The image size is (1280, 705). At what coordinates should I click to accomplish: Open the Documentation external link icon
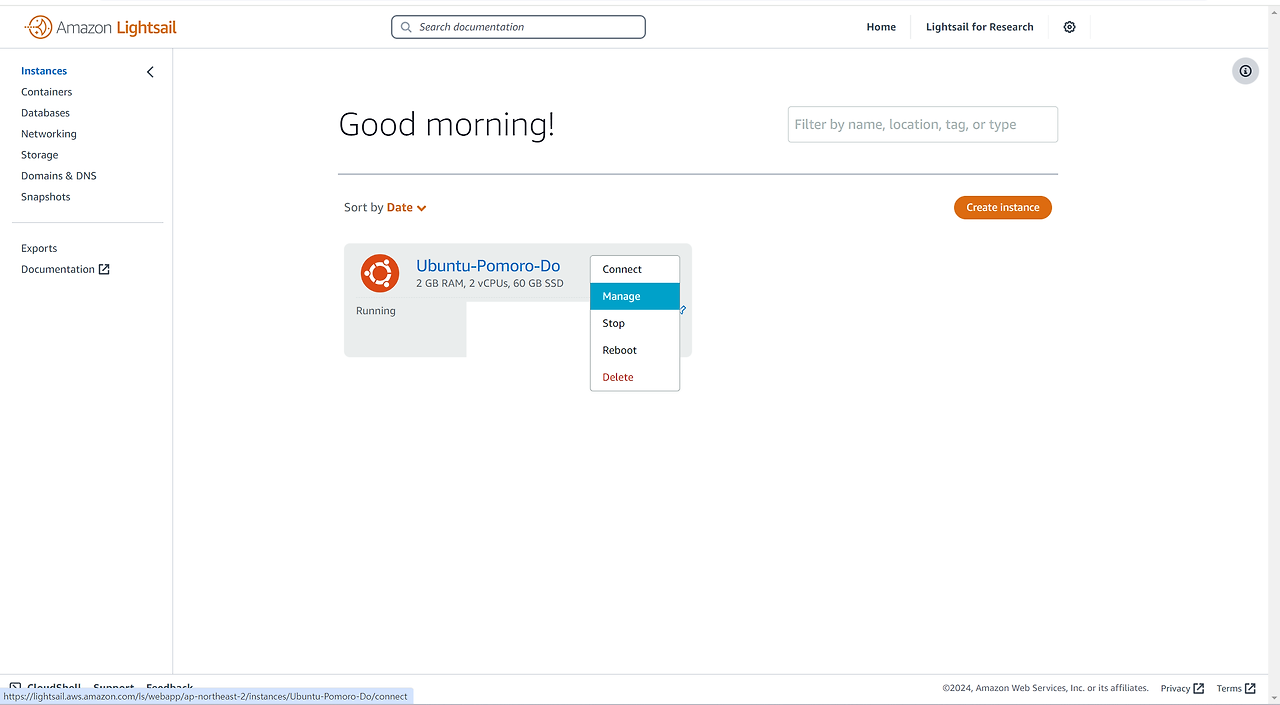pos(104,269)
